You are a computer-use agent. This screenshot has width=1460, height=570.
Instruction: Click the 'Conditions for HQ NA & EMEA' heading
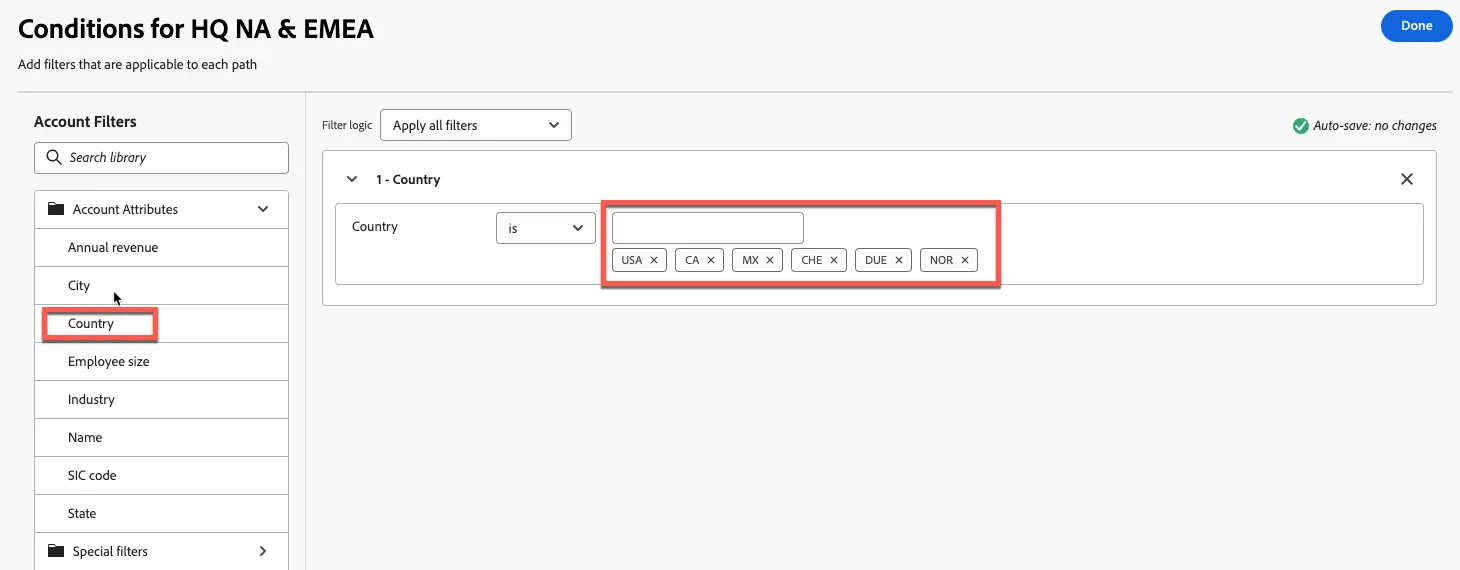pos(196,29)
